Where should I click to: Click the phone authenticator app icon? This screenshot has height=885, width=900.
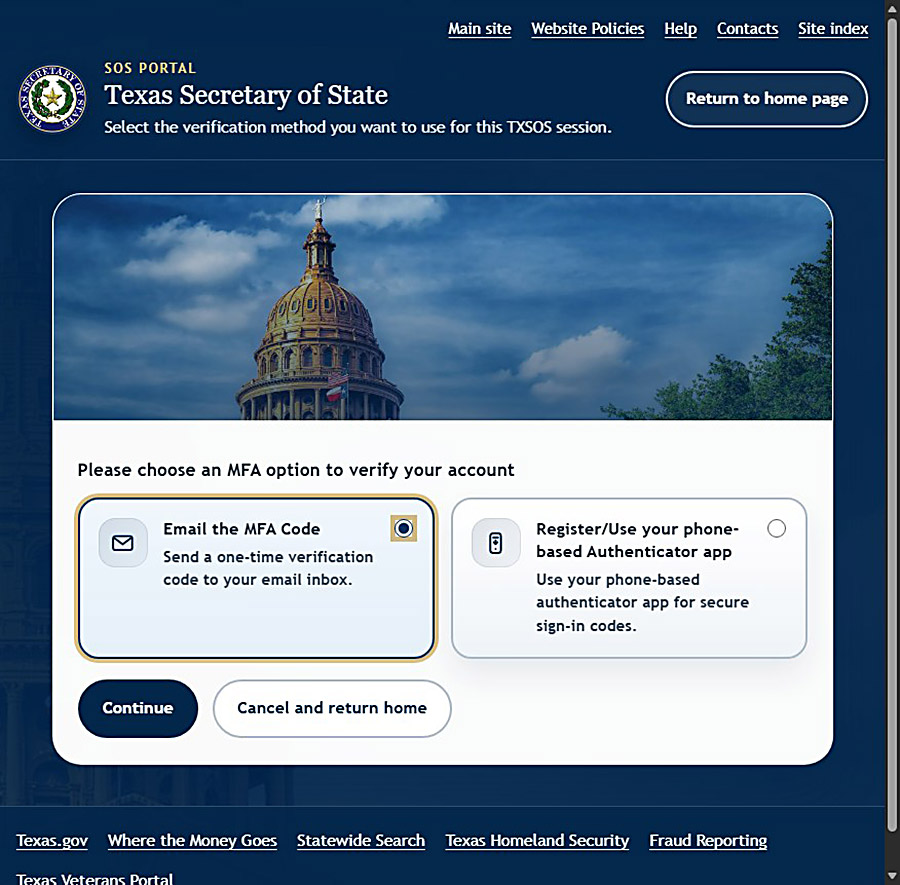pyautogui.click(x=496, y=542)
